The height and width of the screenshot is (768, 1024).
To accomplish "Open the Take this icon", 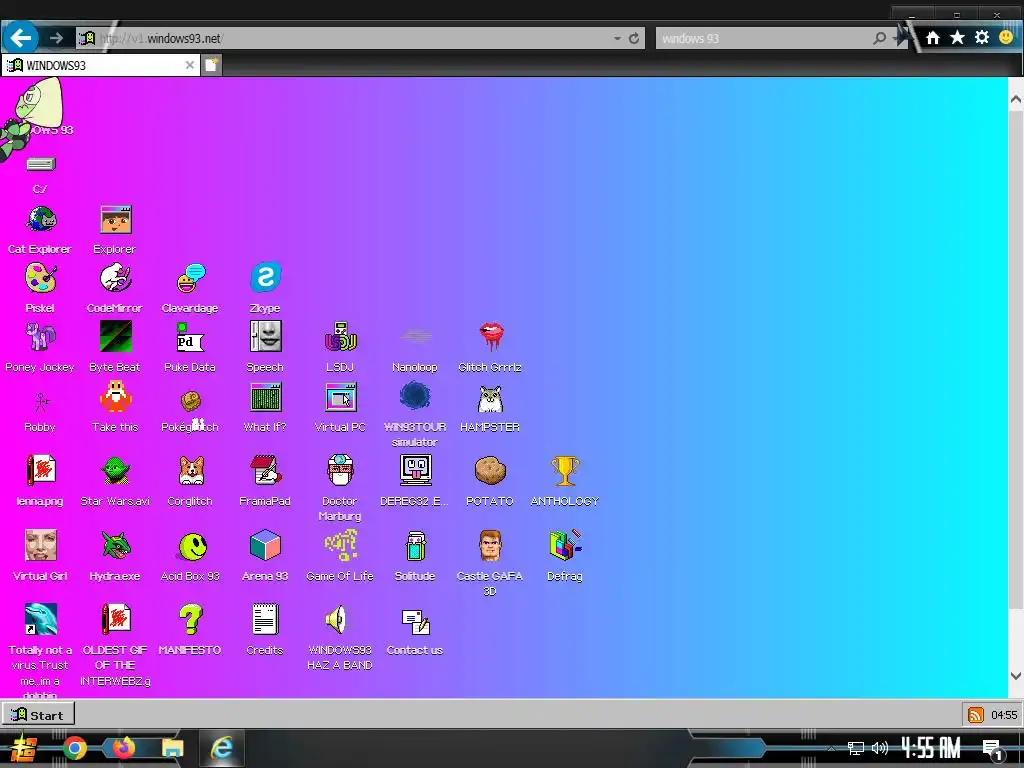I will click(x=116, y=397).
